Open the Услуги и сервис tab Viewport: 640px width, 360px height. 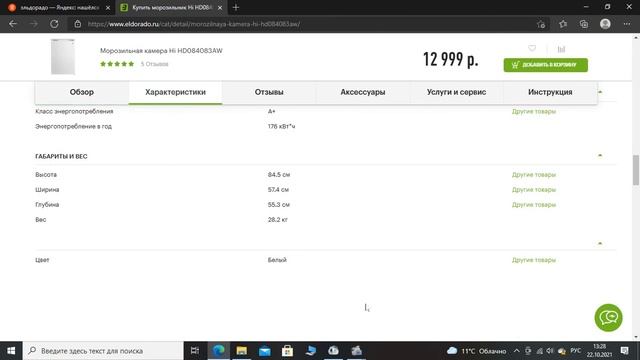pyautogui.click(x=456, y=92)
